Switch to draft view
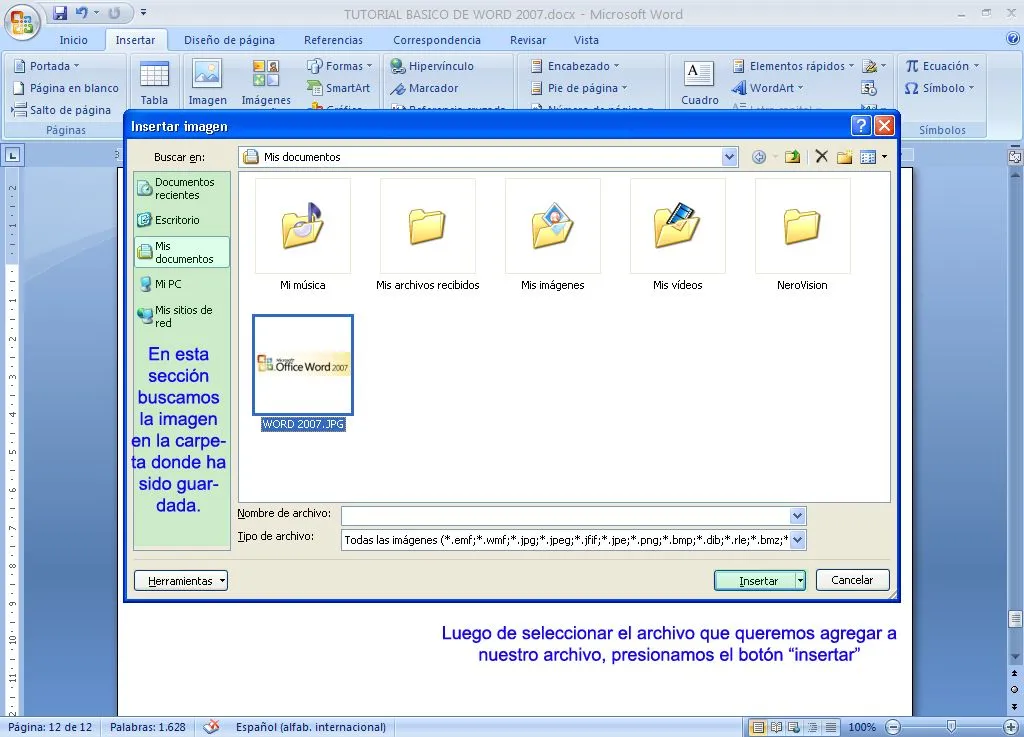This screenshot has width=1024, height=737. point(831,727)
